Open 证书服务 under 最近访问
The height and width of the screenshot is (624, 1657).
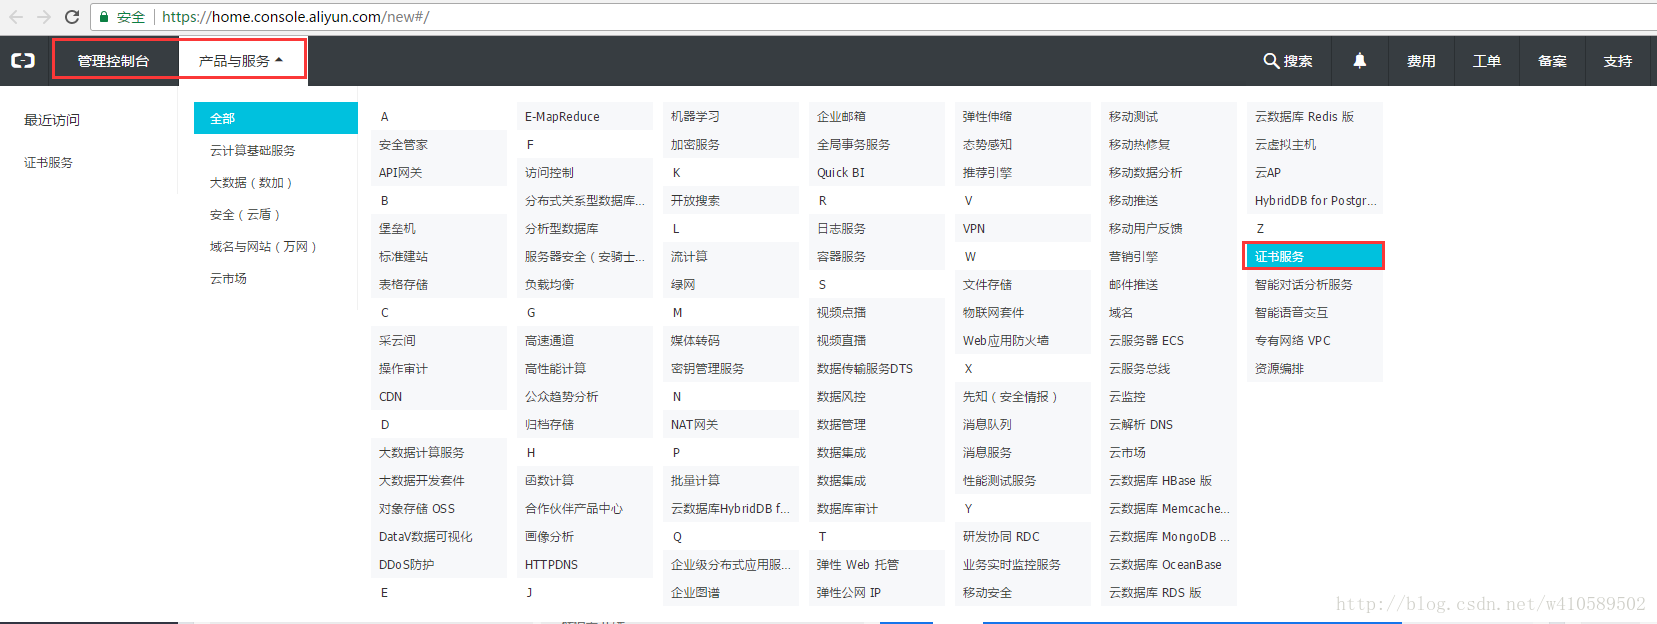click(48, 162)
